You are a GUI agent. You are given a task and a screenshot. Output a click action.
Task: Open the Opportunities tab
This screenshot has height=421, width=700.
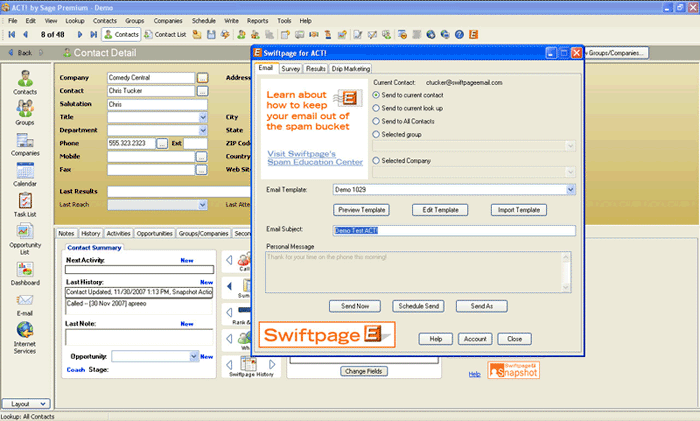click(x=154, y=233)
